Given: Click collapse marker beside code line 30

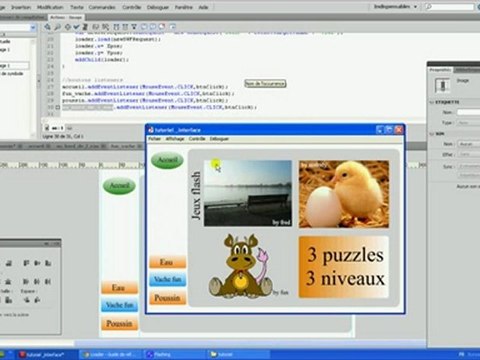Looking at the screenshot, I should 58,107.
